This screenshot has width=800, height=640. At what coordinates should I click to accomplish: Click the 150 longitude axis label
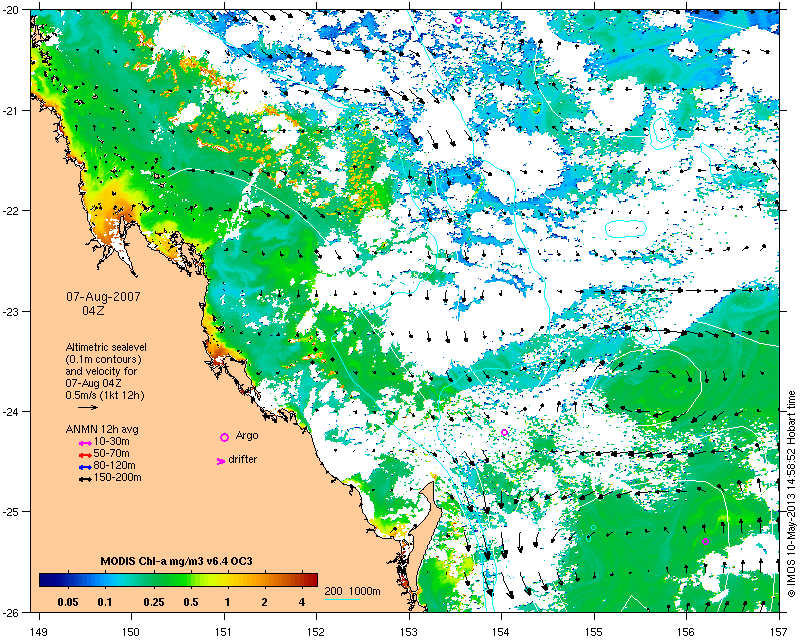tap(131, 632)
